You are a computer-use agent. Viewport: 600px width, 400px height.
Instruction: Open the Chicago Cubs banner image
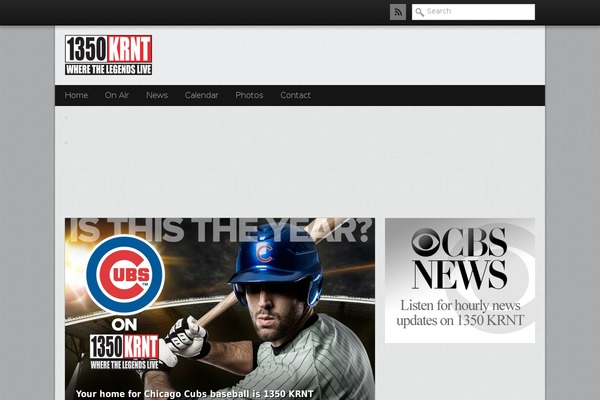220,309
